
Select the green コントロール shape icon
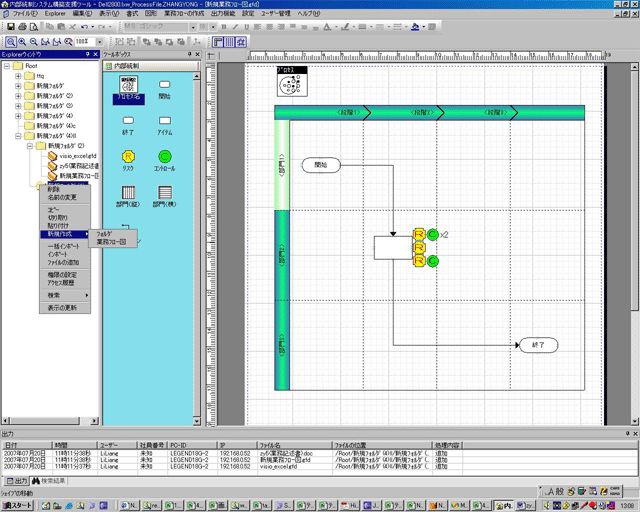165,157
